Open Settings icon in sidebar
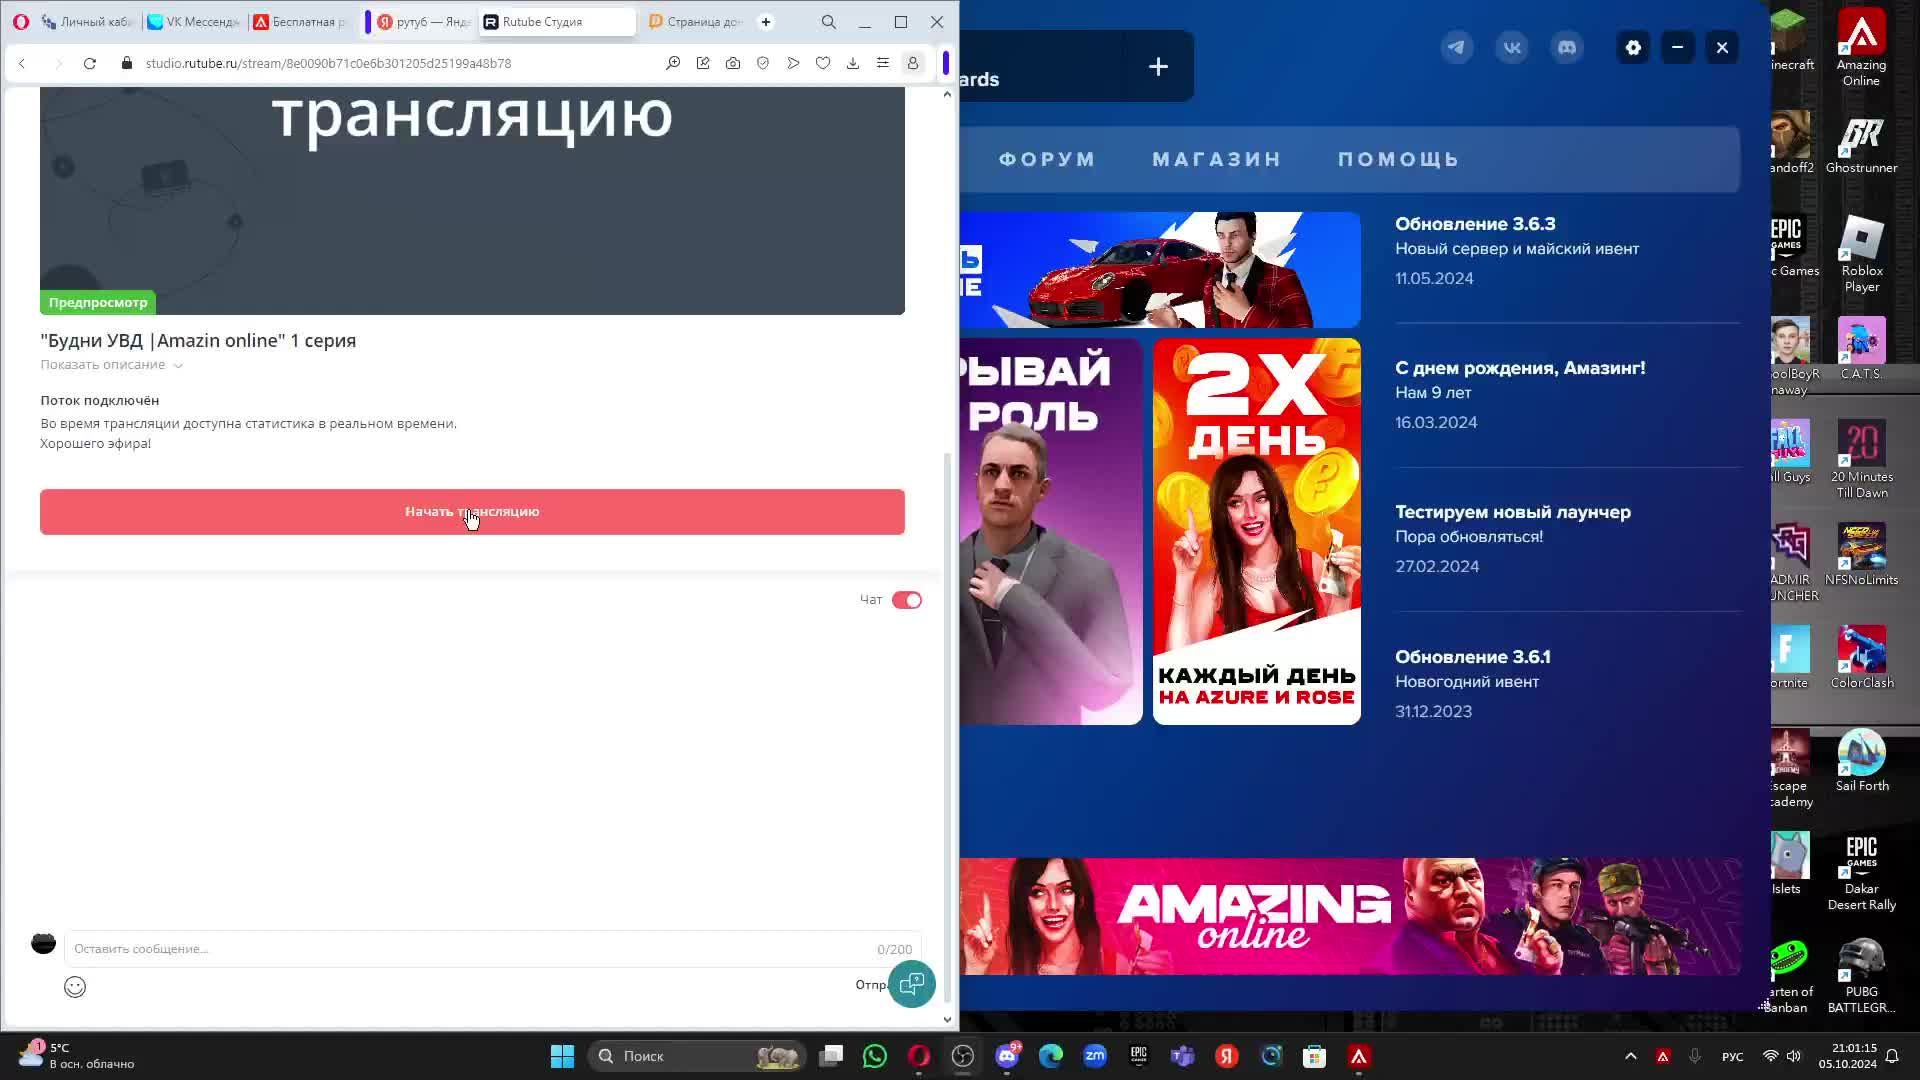The width and height of the screenshot is (1920, 1080). [1635, 47]
